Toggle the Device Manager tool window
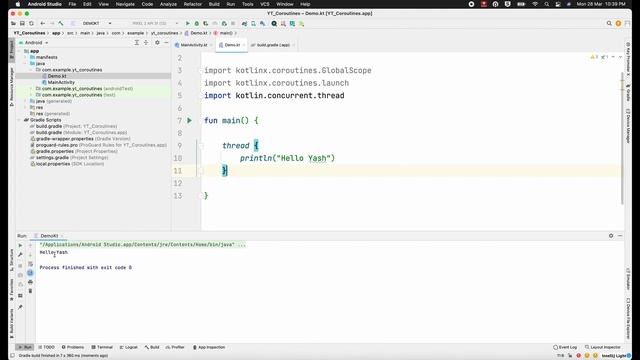 coord(628,126)
